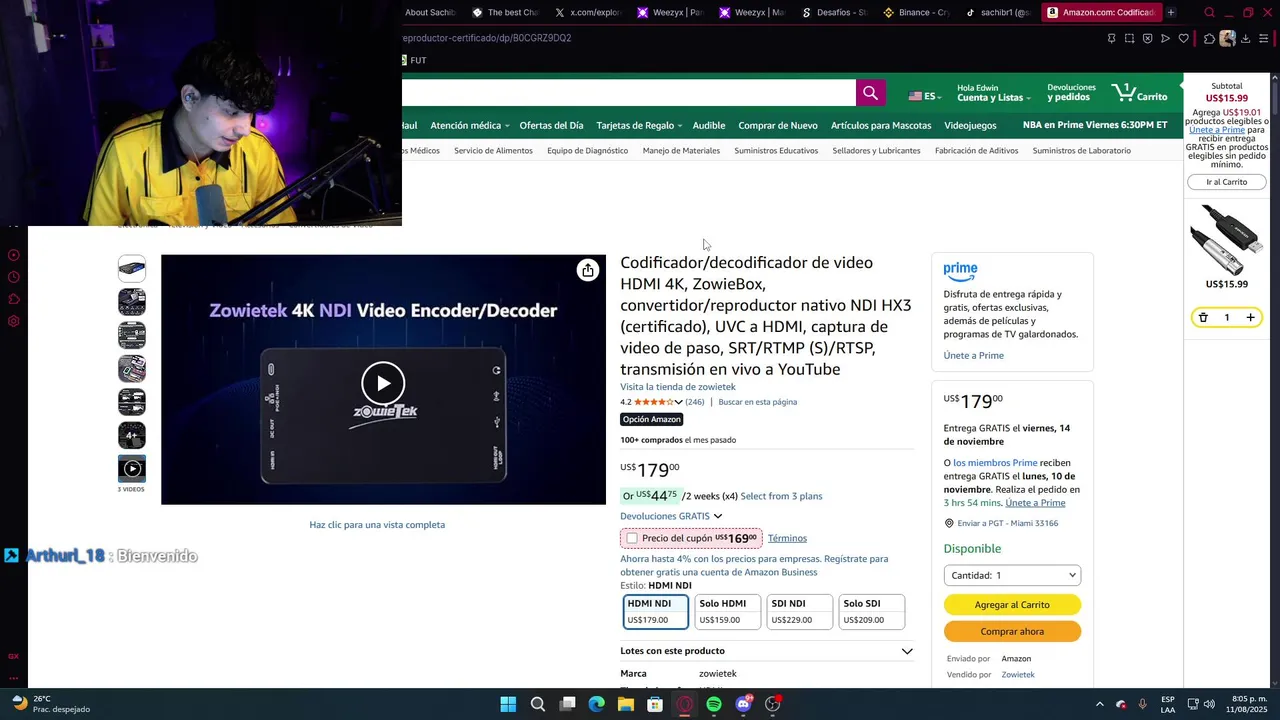Open the Cantidad quantity dropdown
1280x720 pixels.
pos(1012,575)
